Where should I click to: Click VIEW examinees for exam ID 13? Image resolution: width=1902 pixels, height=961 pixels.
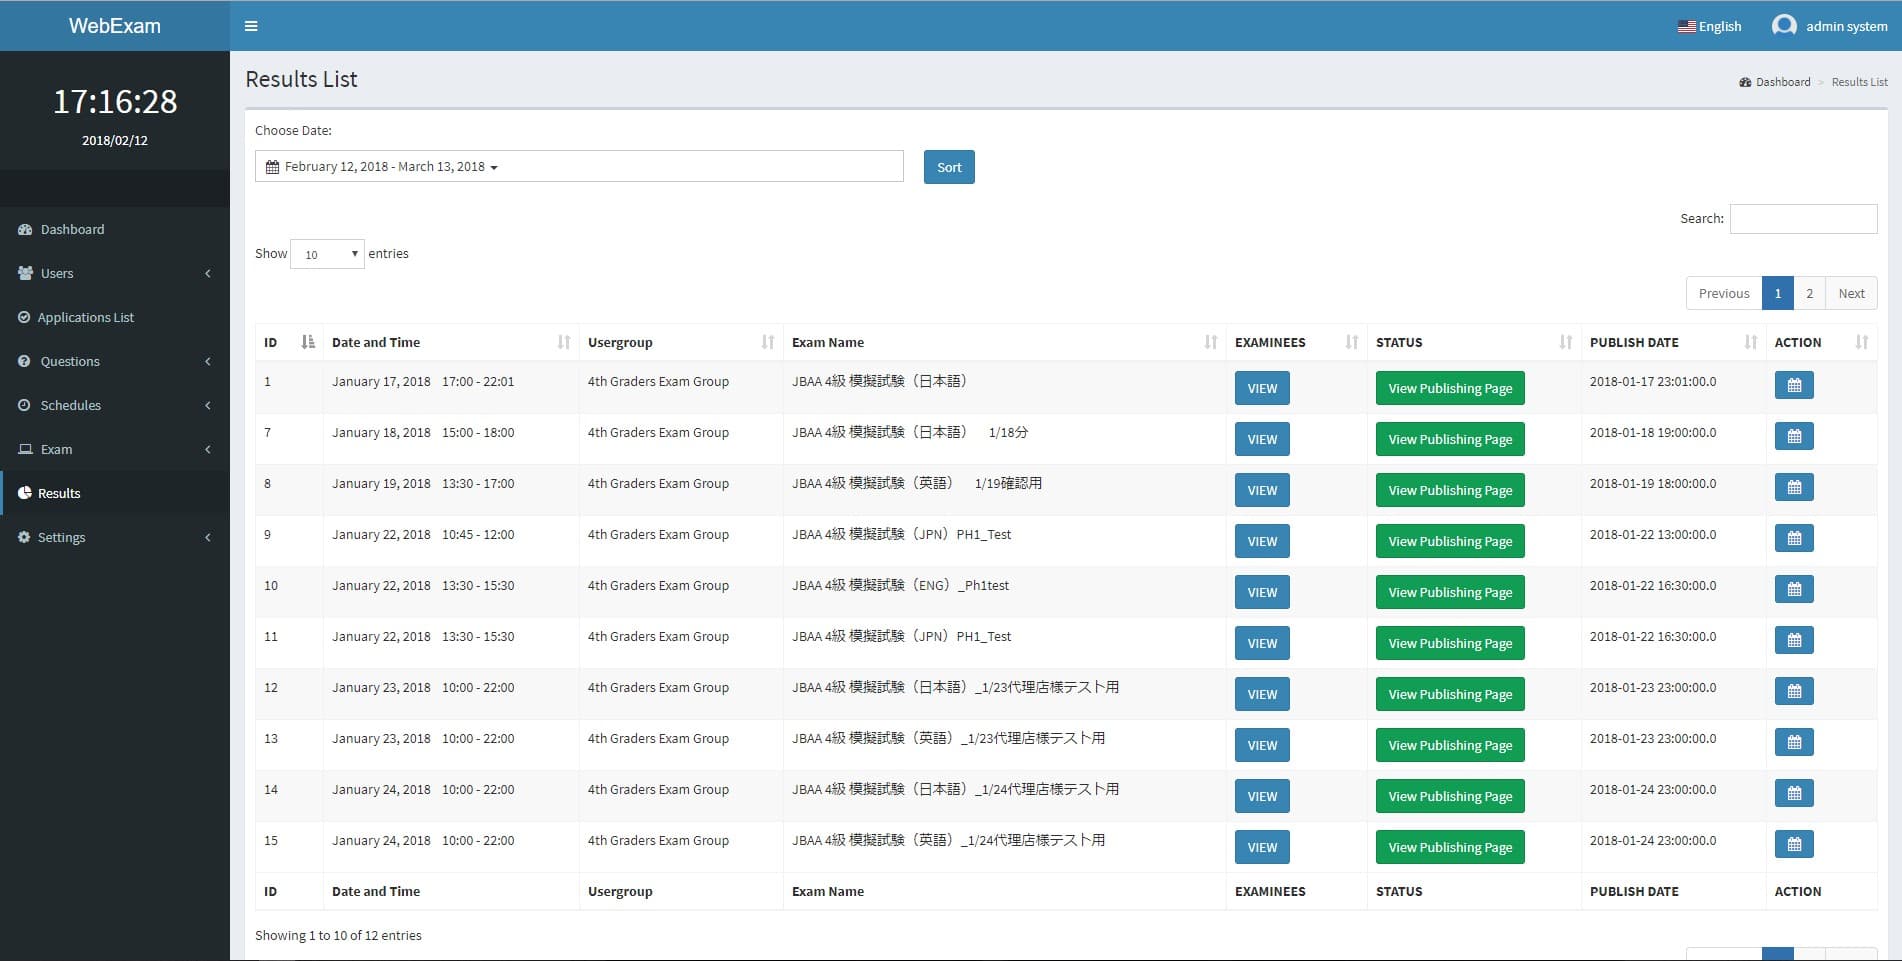click(x=1262, y=745)
